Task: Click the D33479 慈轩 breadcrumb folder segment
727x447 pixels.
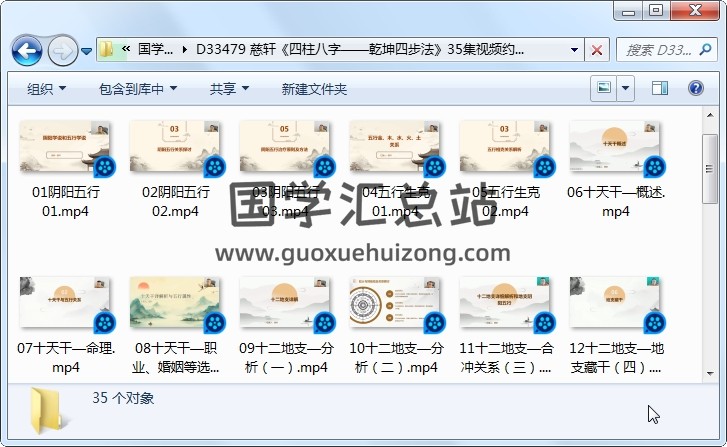Action: 360,49
